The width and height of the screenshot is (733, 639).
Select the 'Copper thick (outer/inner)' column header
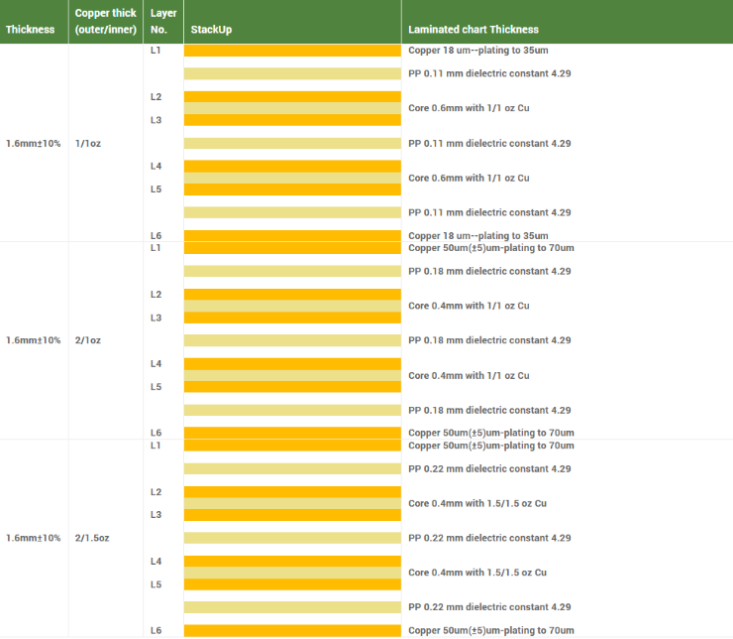pos(106,22)
